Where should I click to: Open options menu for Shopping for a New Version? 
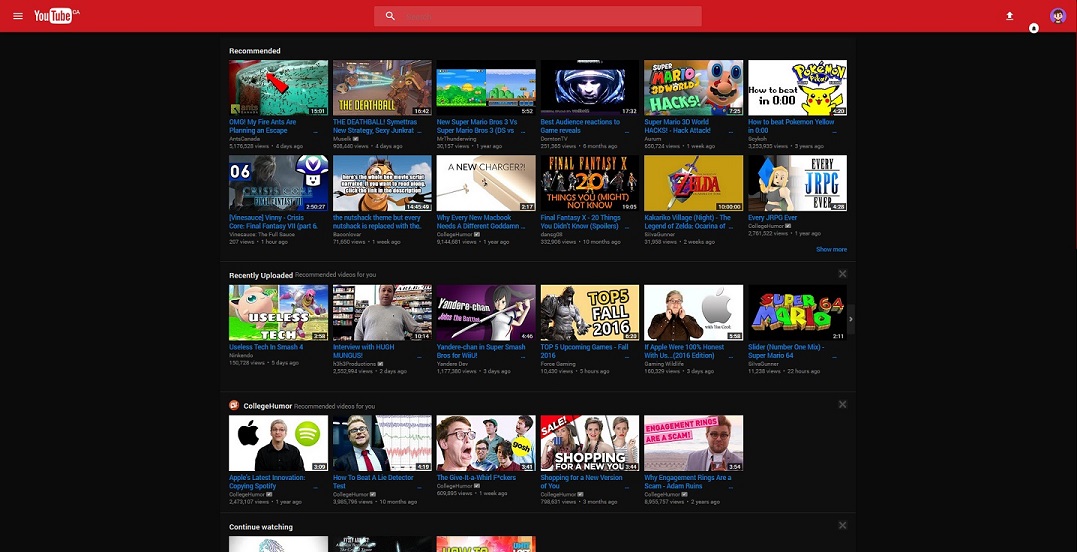click(627, 486)
